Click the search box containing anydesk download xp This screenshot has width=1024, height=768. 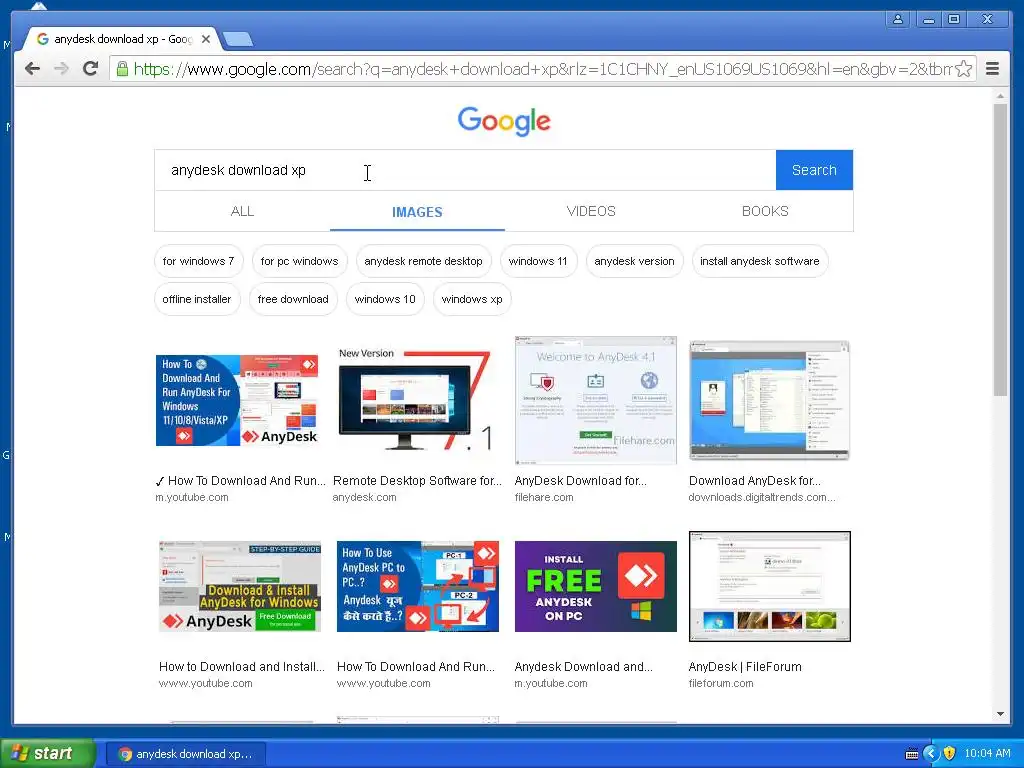click(465, 170)
